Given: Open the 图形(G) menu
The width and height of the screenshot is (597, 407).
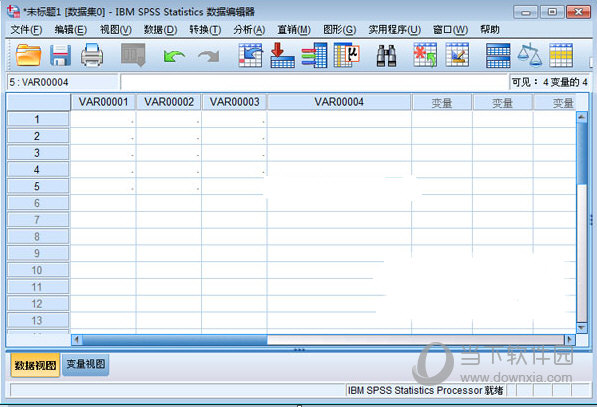Looking at the screenshot, I should coord(339,29).
